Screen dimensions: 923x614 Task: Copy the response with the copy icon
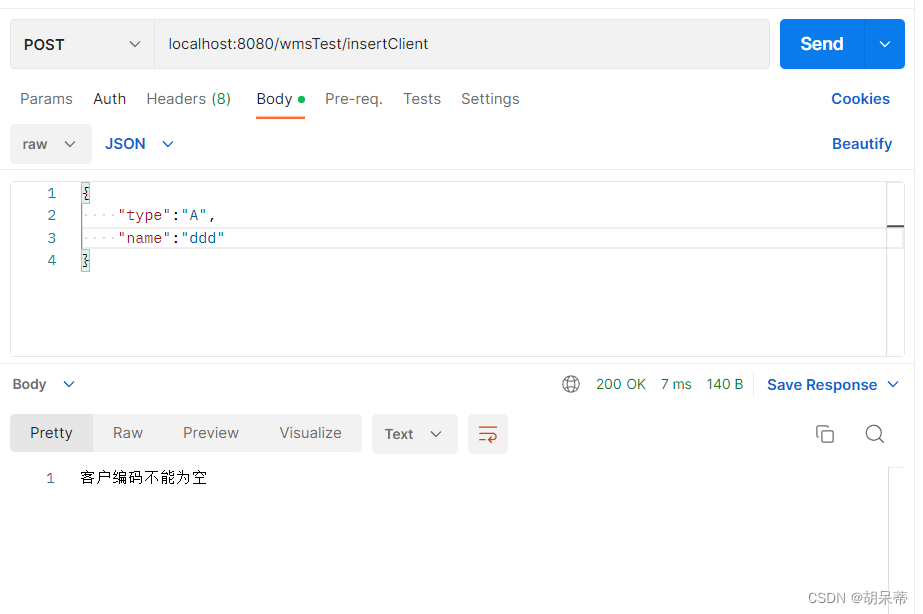point(825,434)
